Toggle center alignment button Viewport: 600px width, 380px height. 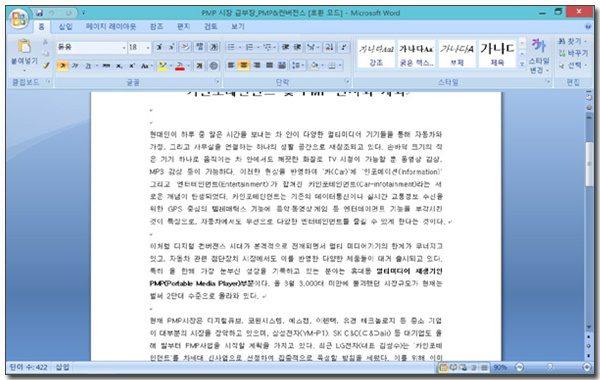point(243,65)
